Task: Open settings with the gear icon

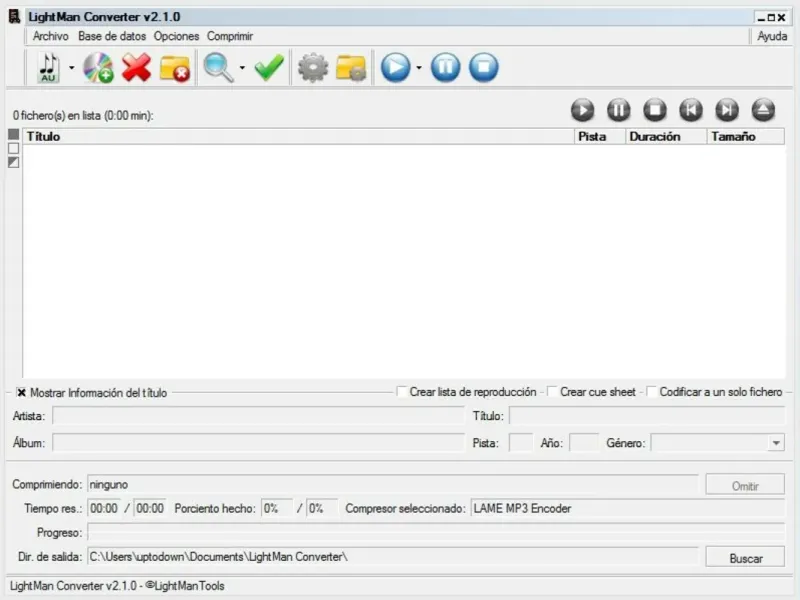Action: [313, 67]
